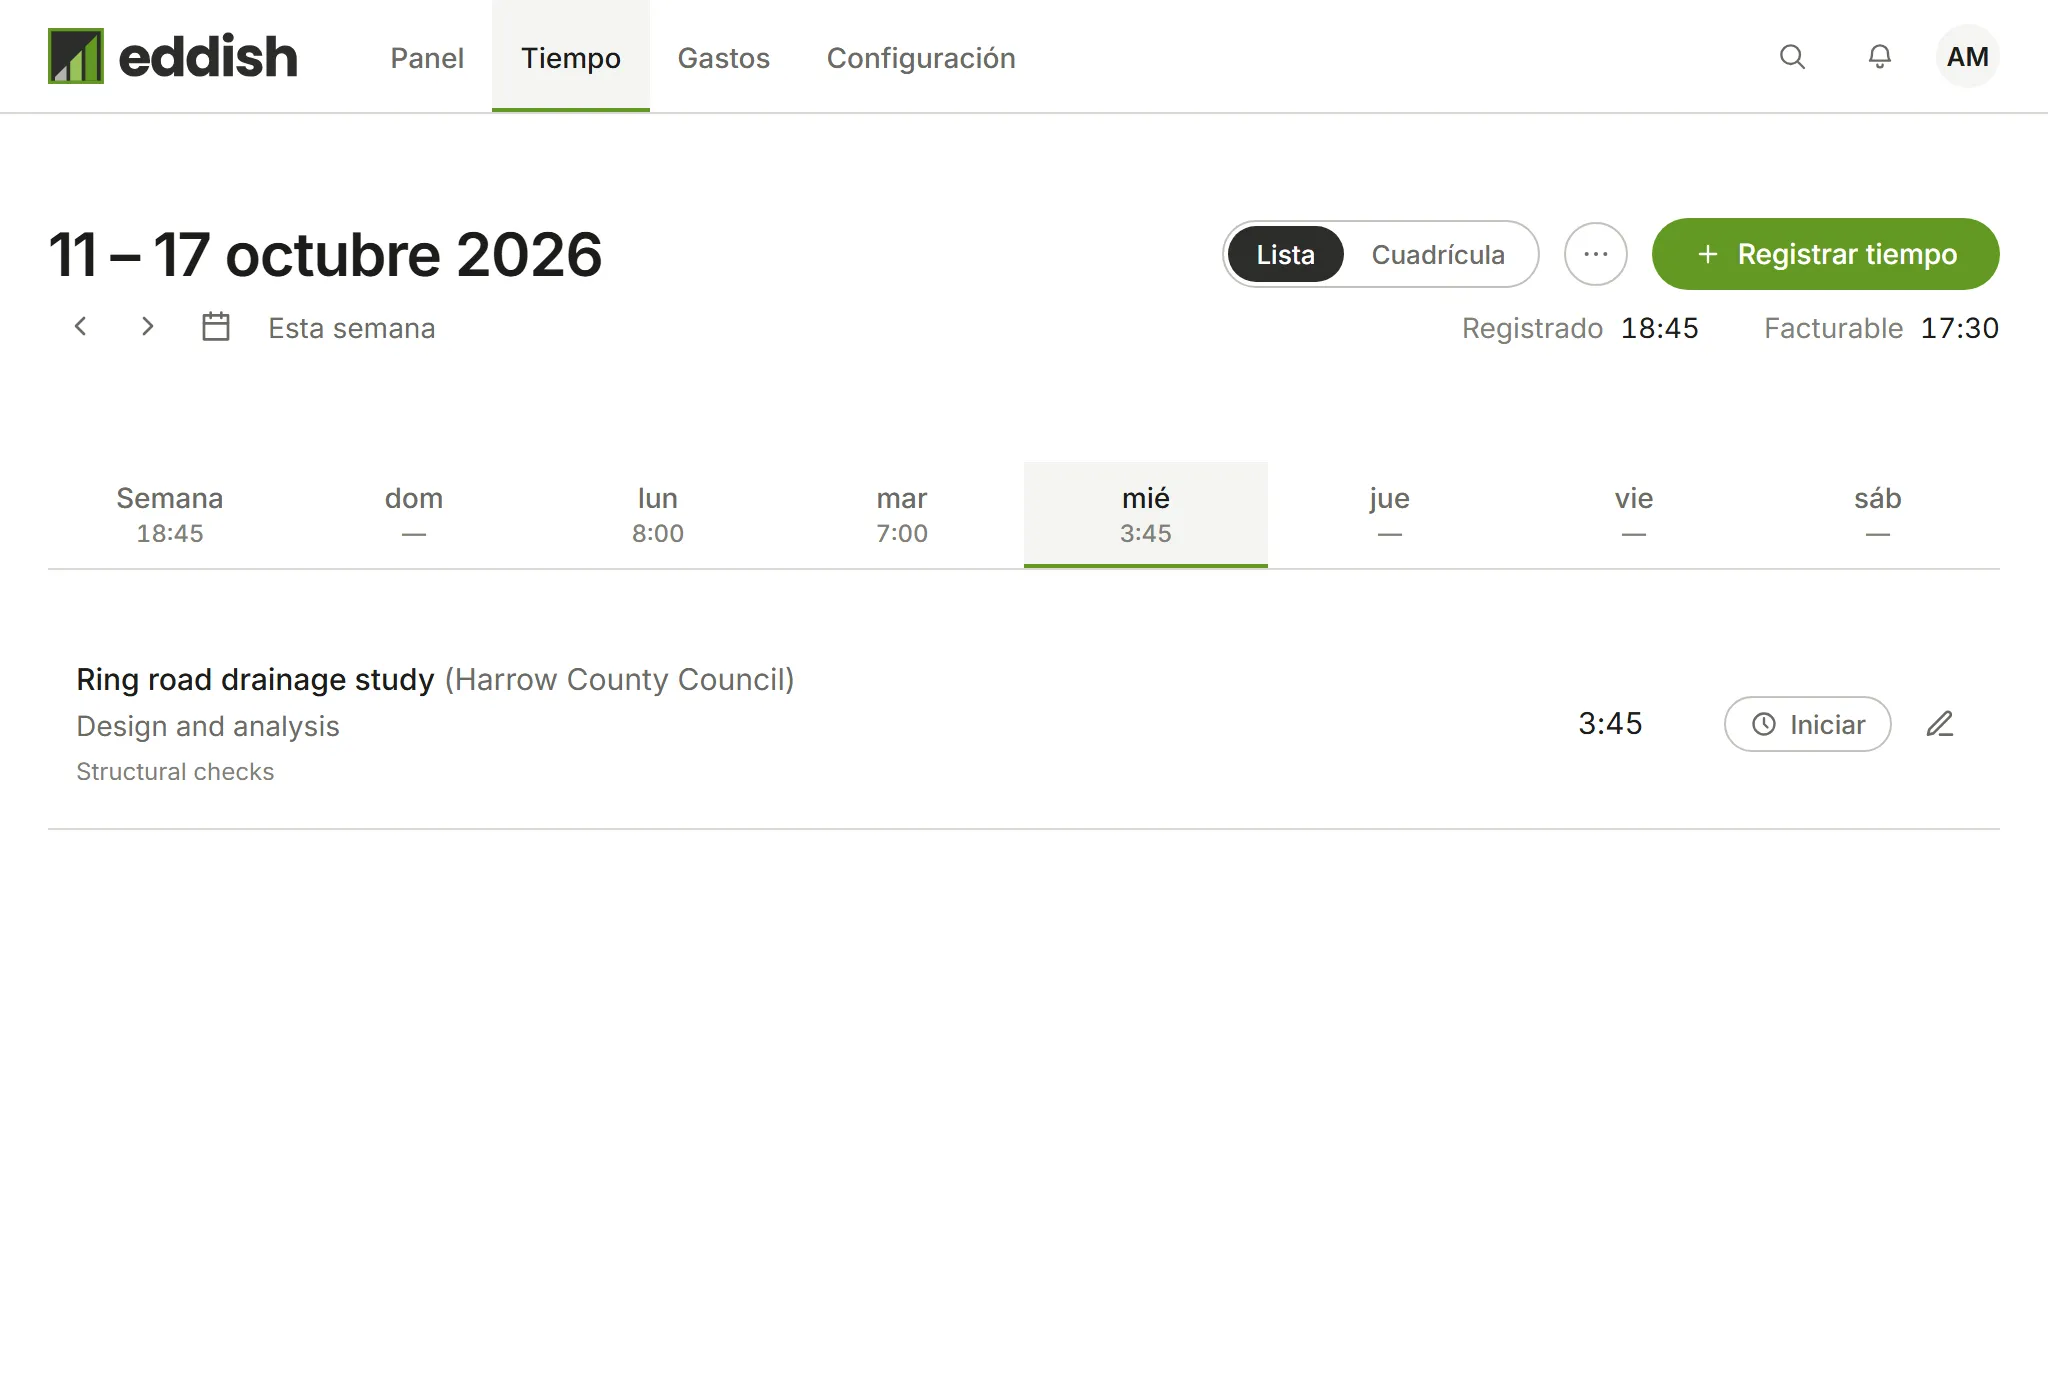Open the search icon
Viewport: 2048px width, 1400px height.
point(1792,57)
